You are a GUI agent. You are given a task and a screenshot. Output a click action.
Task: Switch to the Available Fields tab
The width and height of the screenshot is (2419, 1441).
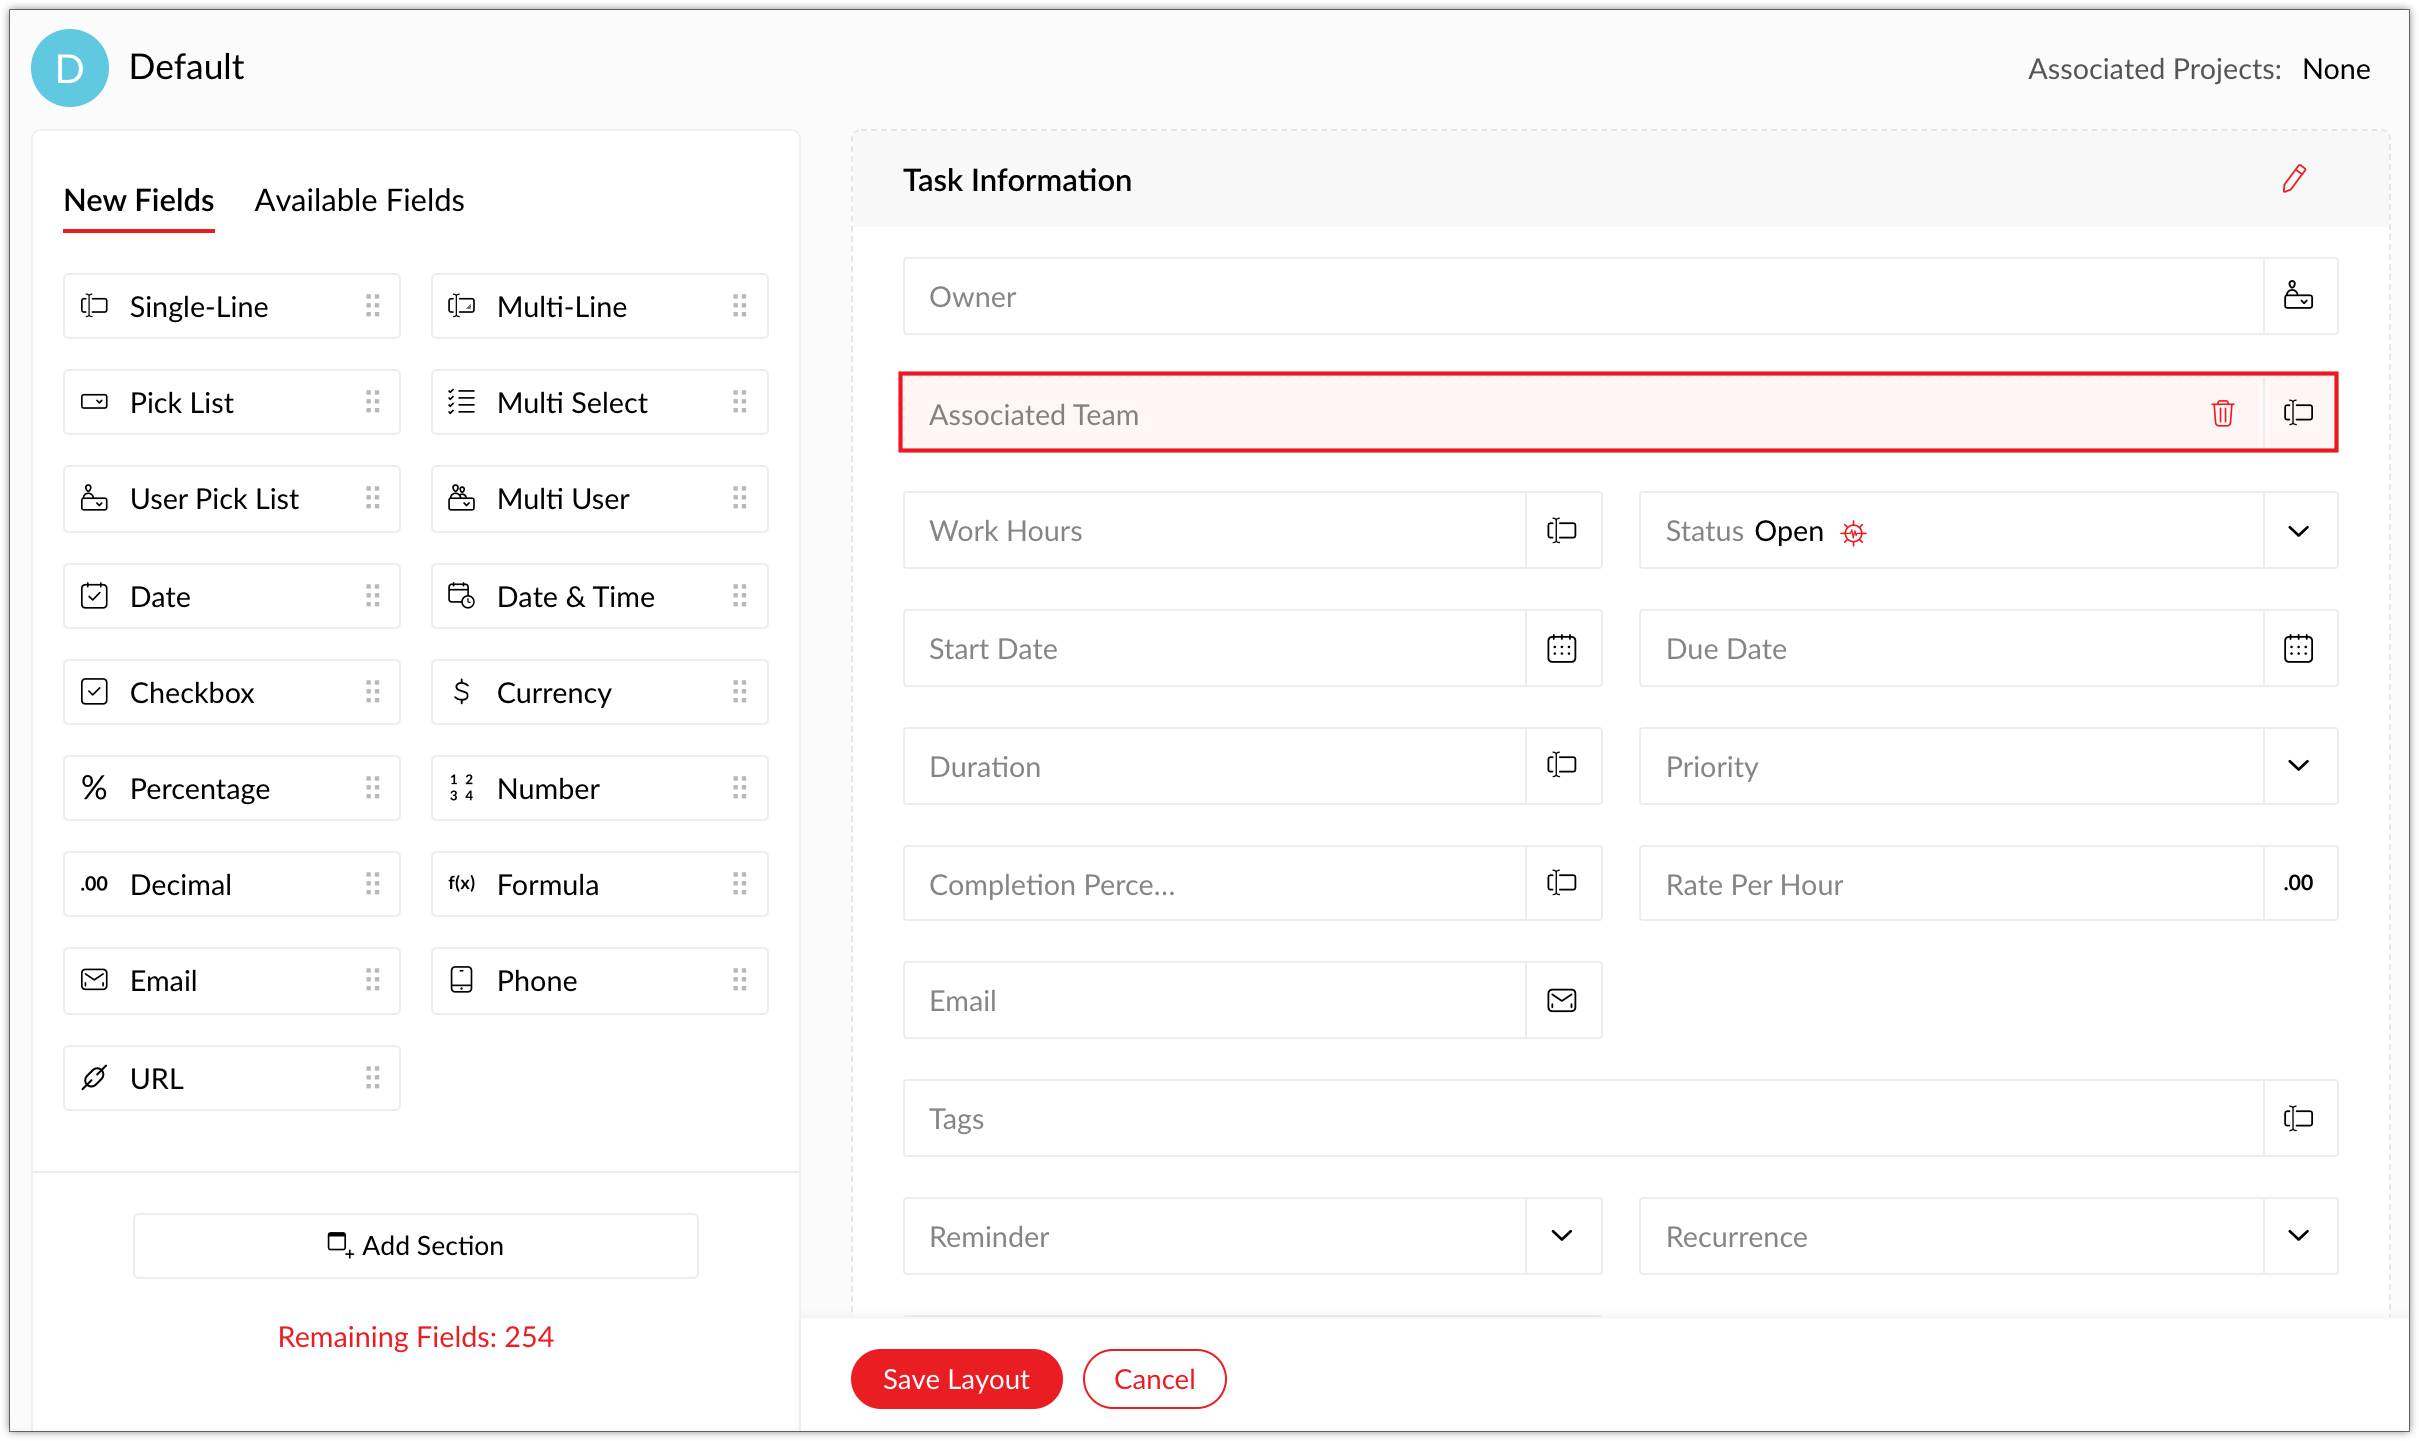coord(359,201)
